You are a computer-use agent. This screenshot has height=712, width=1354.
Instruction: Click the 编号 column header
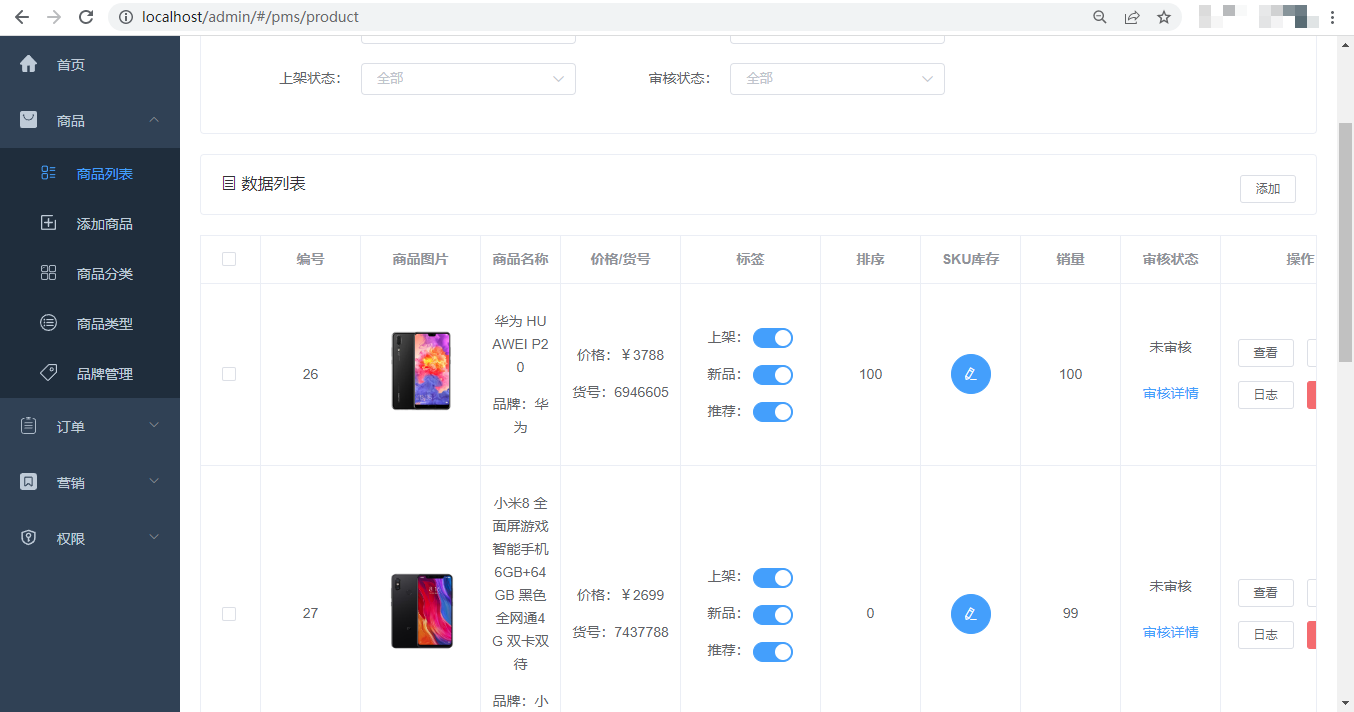click(310, 259)
